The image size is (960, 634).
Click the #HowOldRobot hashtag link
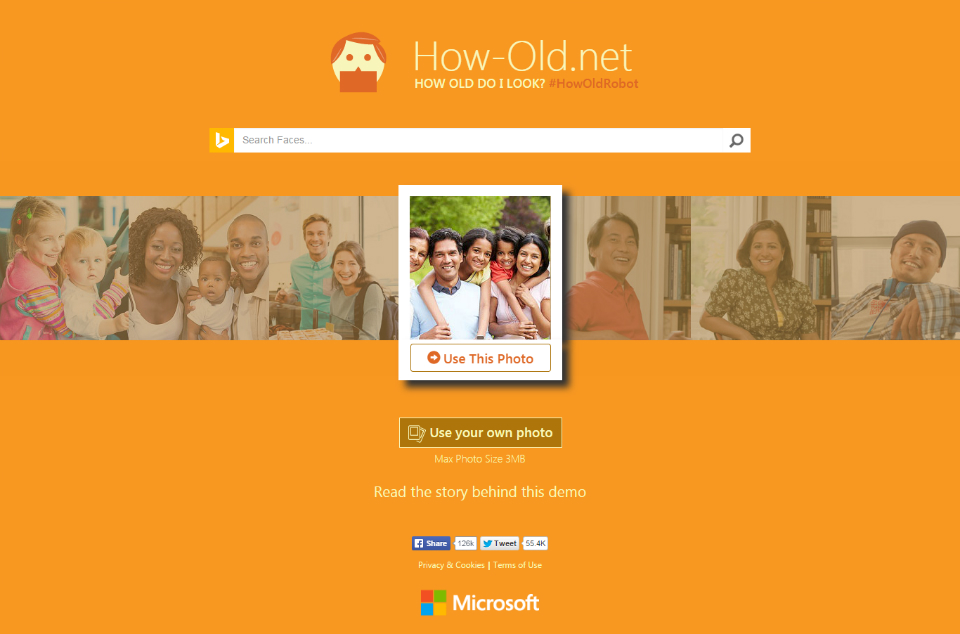(x=593, y=84)
